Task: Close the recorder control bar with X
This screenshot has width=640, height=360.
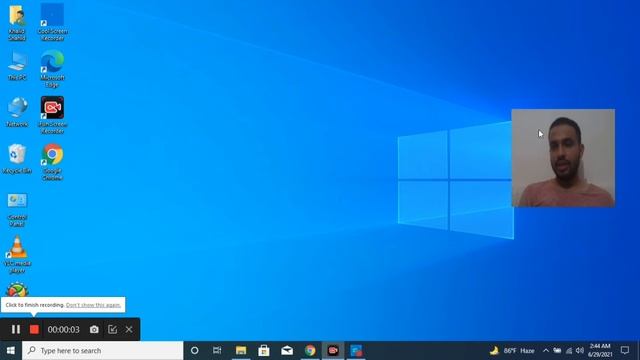Action: point(129,329)
